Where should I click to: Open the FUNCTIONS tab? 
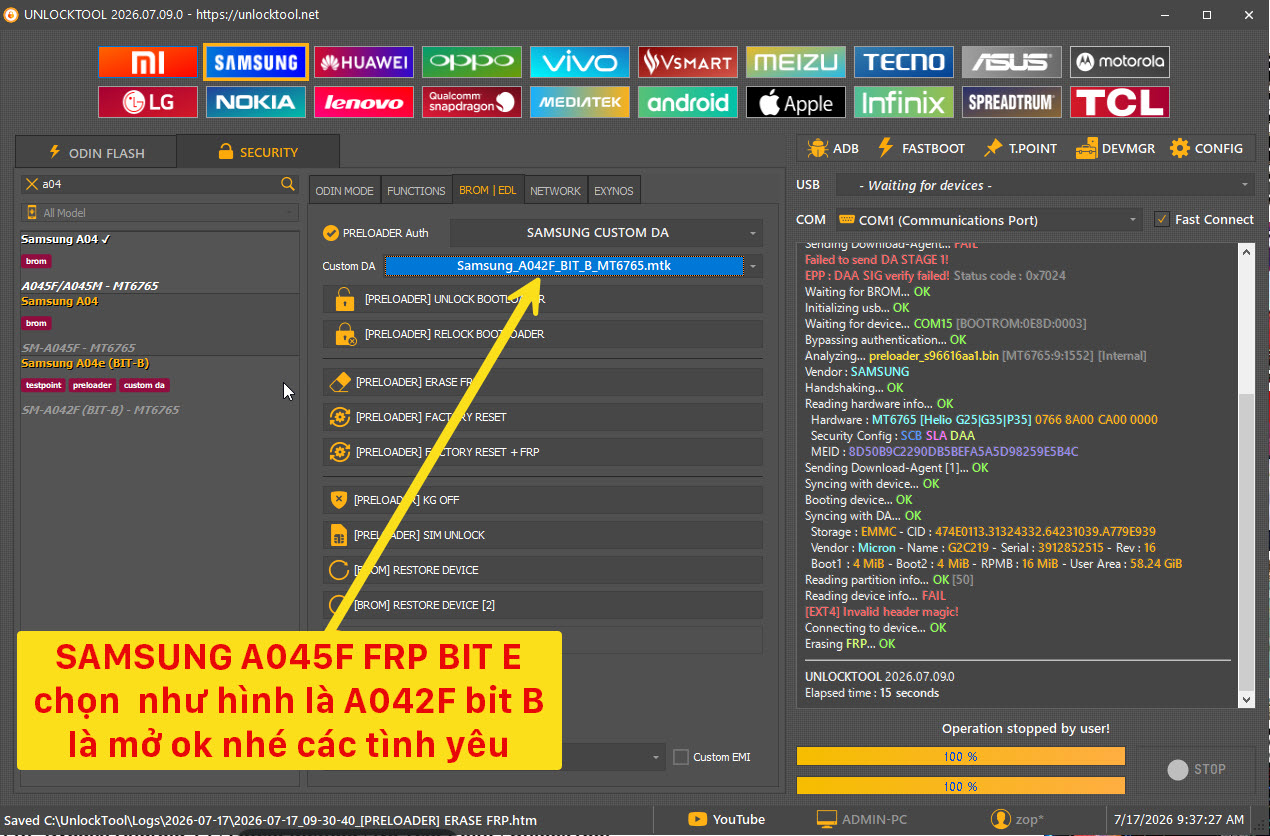click(x=416, y=190)
